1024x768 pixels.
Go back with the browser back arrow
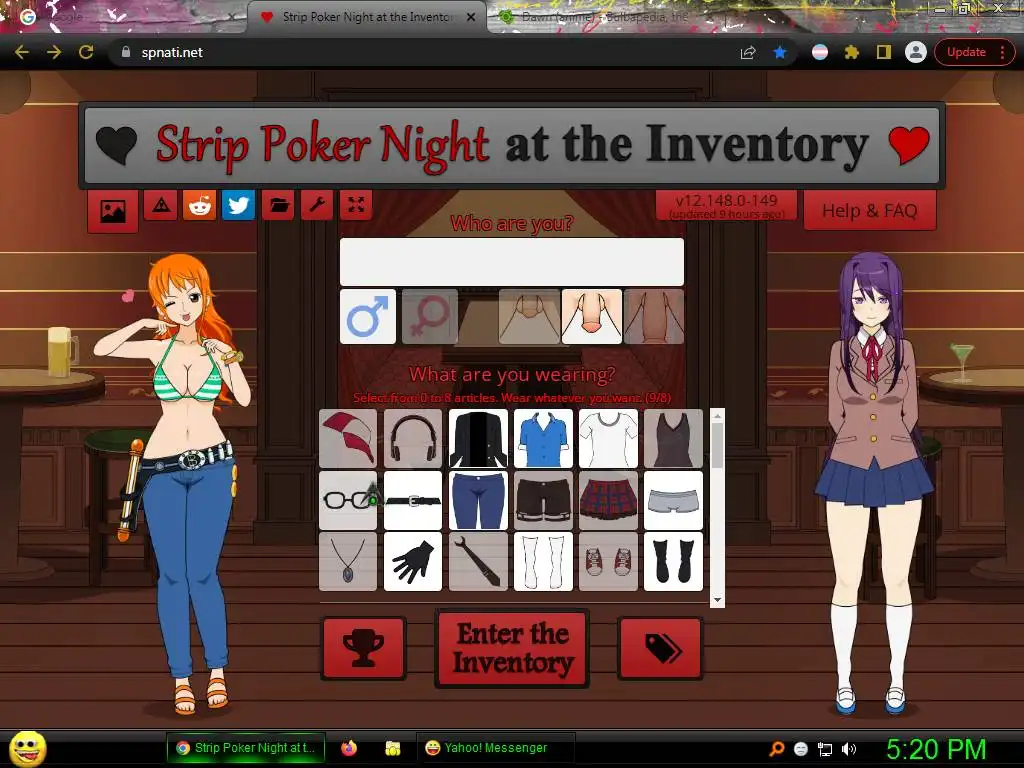click(x=22, y=52)
